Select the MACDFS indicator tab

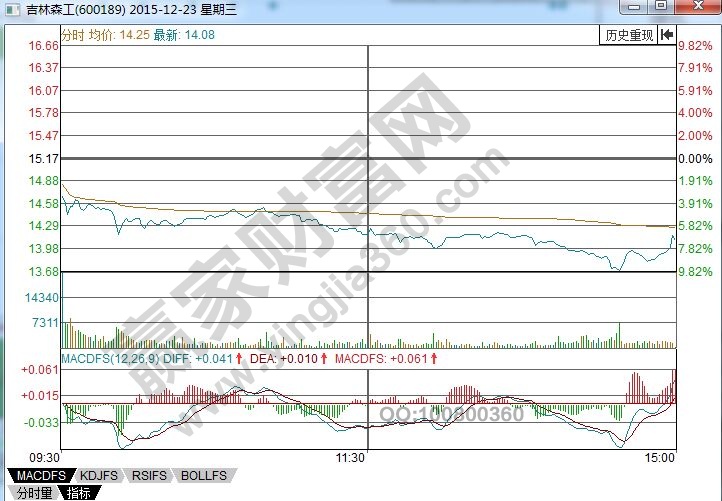42,475
